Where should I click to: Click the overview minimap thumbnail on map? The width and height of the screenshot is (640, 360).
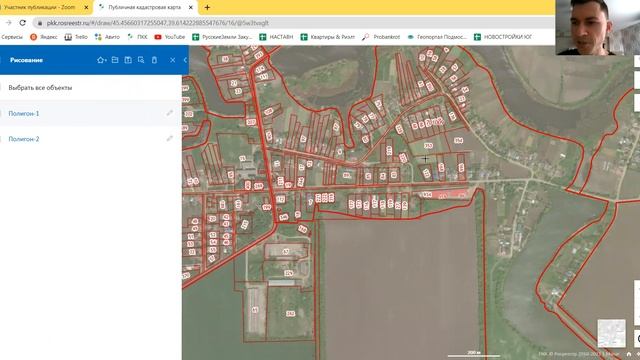[611, 333]
